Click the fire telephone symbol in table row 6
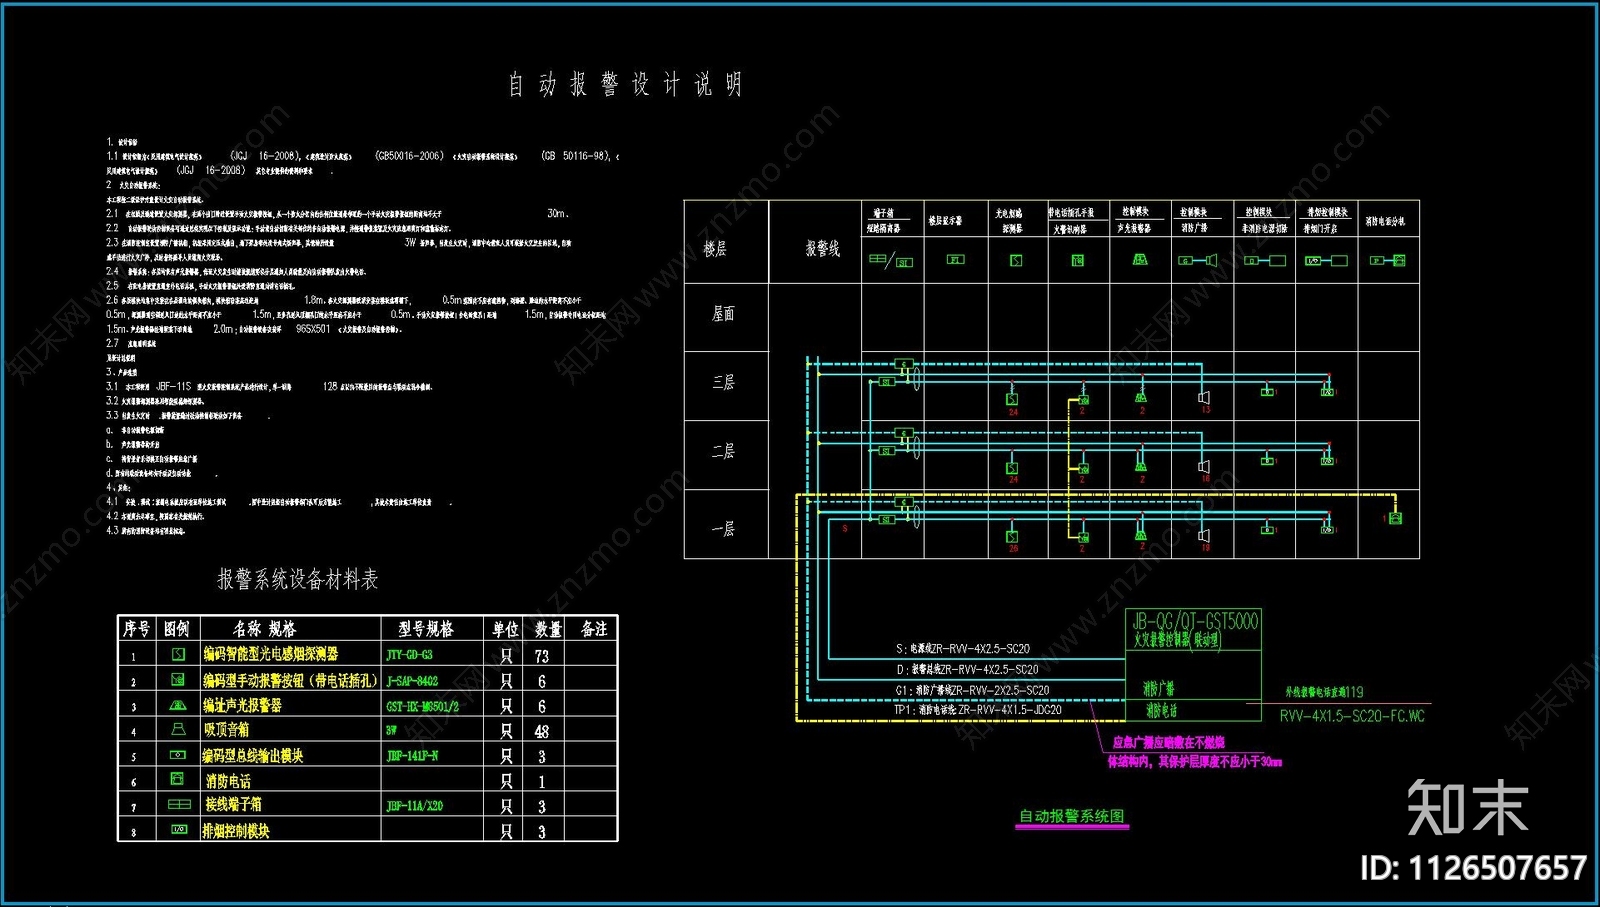The image size is (1600, 907). point(177,779)
